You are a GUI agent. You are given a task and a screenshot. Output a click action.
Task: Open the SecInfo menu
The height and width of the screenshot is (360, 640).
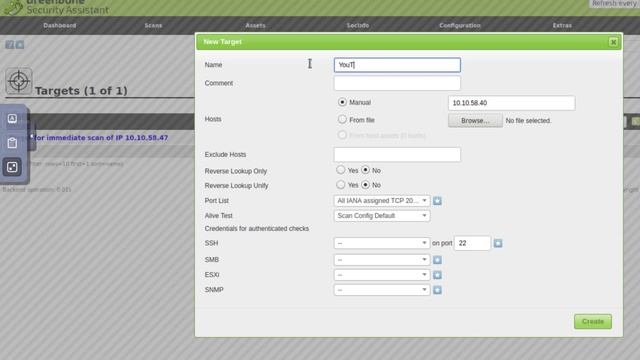(358, 25)
